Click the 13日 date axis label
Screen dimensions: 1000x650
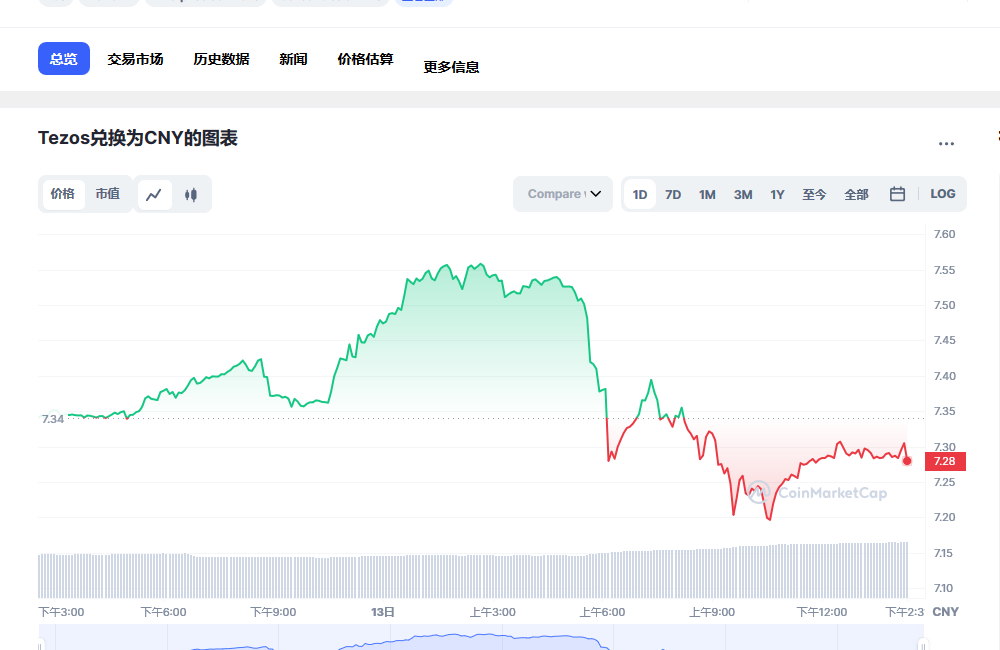[x=383, y=612]
